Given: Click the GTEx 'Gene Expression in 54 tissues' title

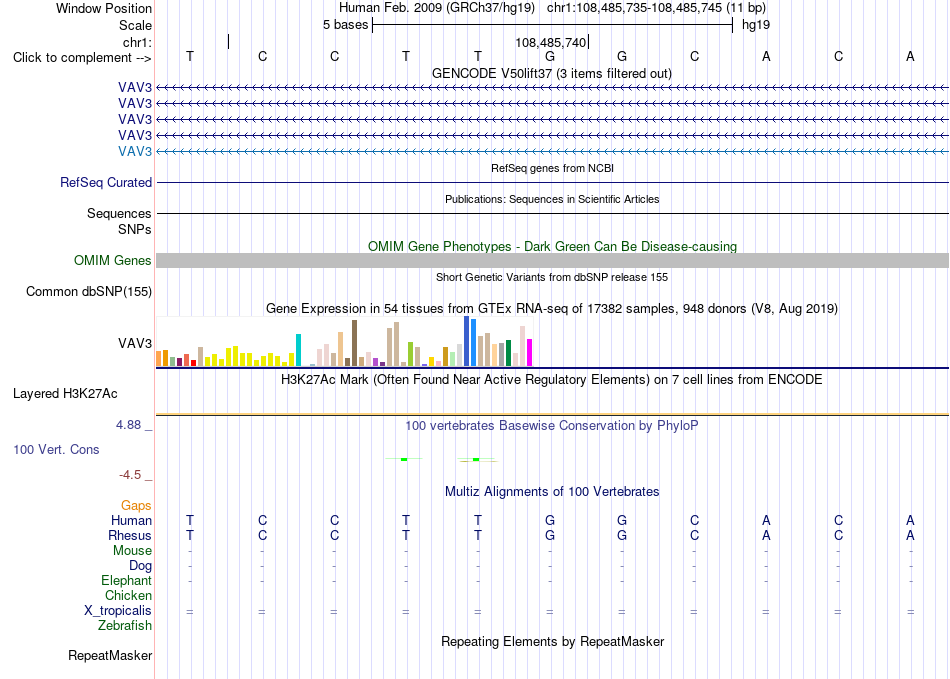Looking at the screenshot, I should point(552,309).
